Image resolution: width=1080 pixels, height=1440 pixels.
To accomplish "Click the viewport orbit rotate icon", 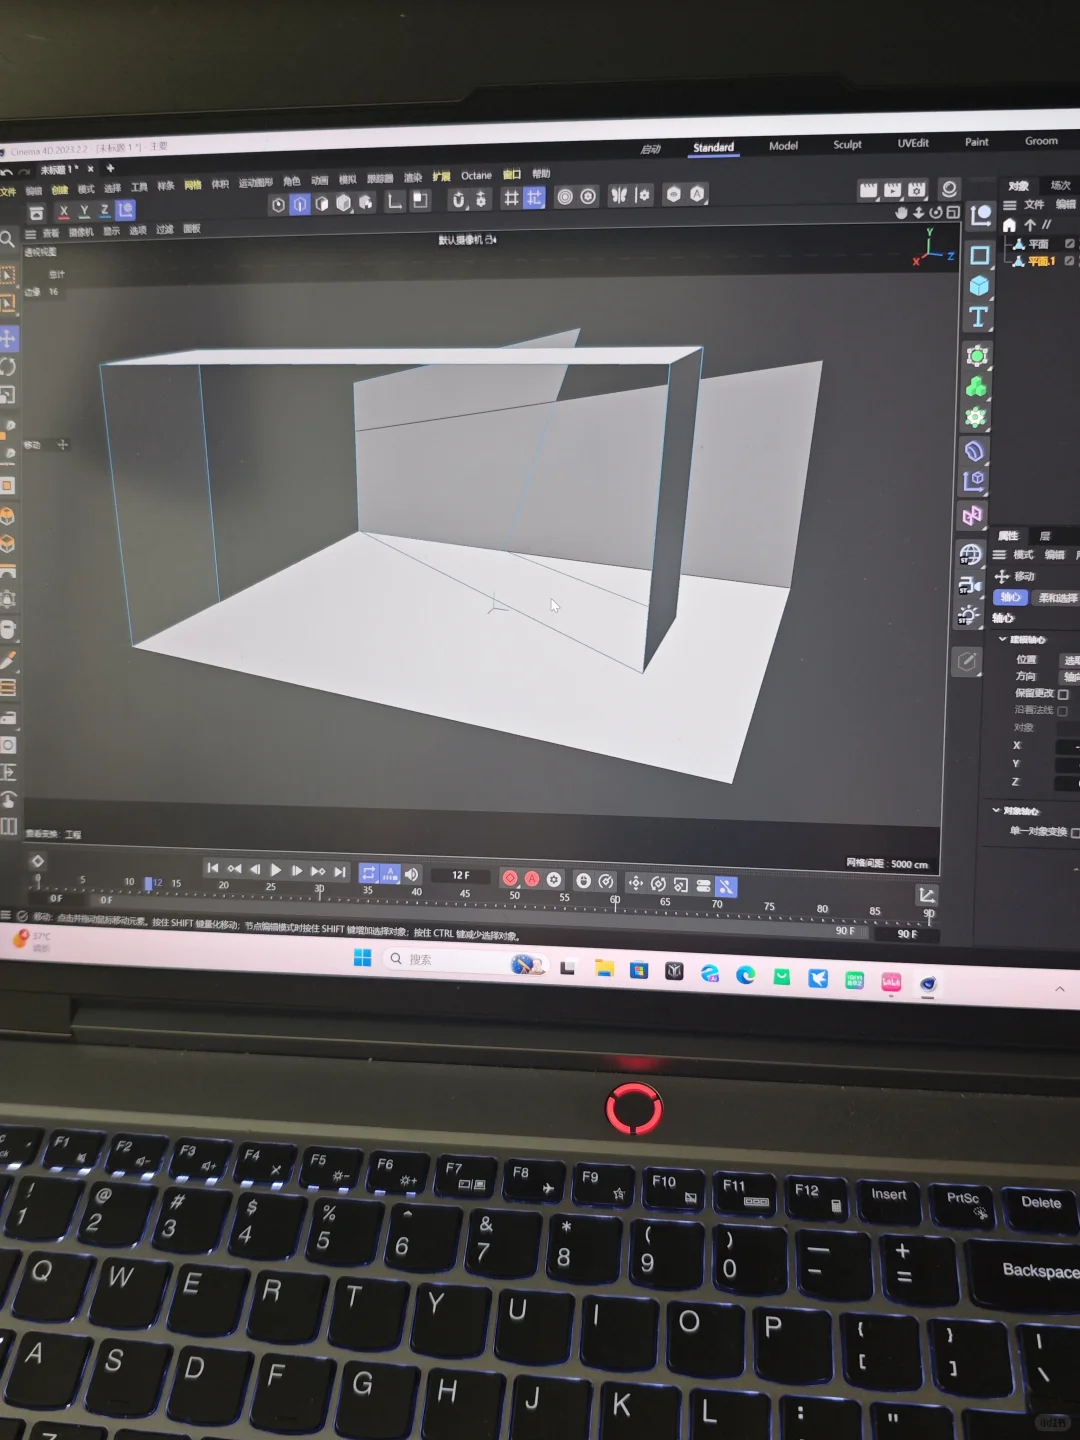I will 936,212.
